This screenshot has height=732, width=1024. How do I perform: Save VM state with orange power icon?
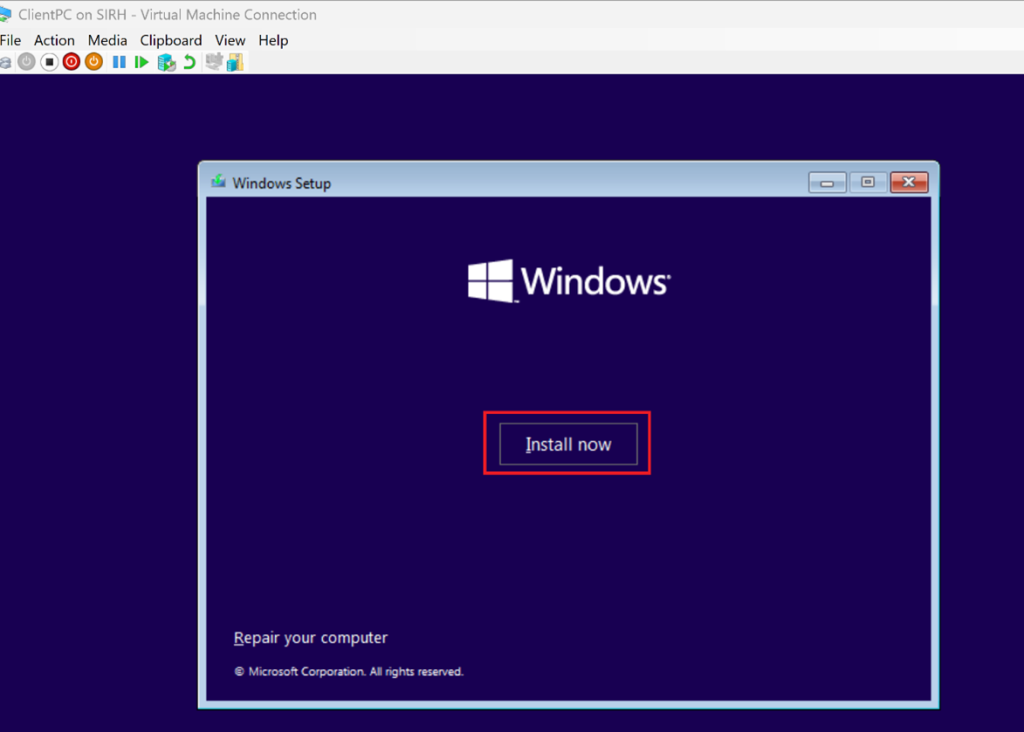pos(93,62)
